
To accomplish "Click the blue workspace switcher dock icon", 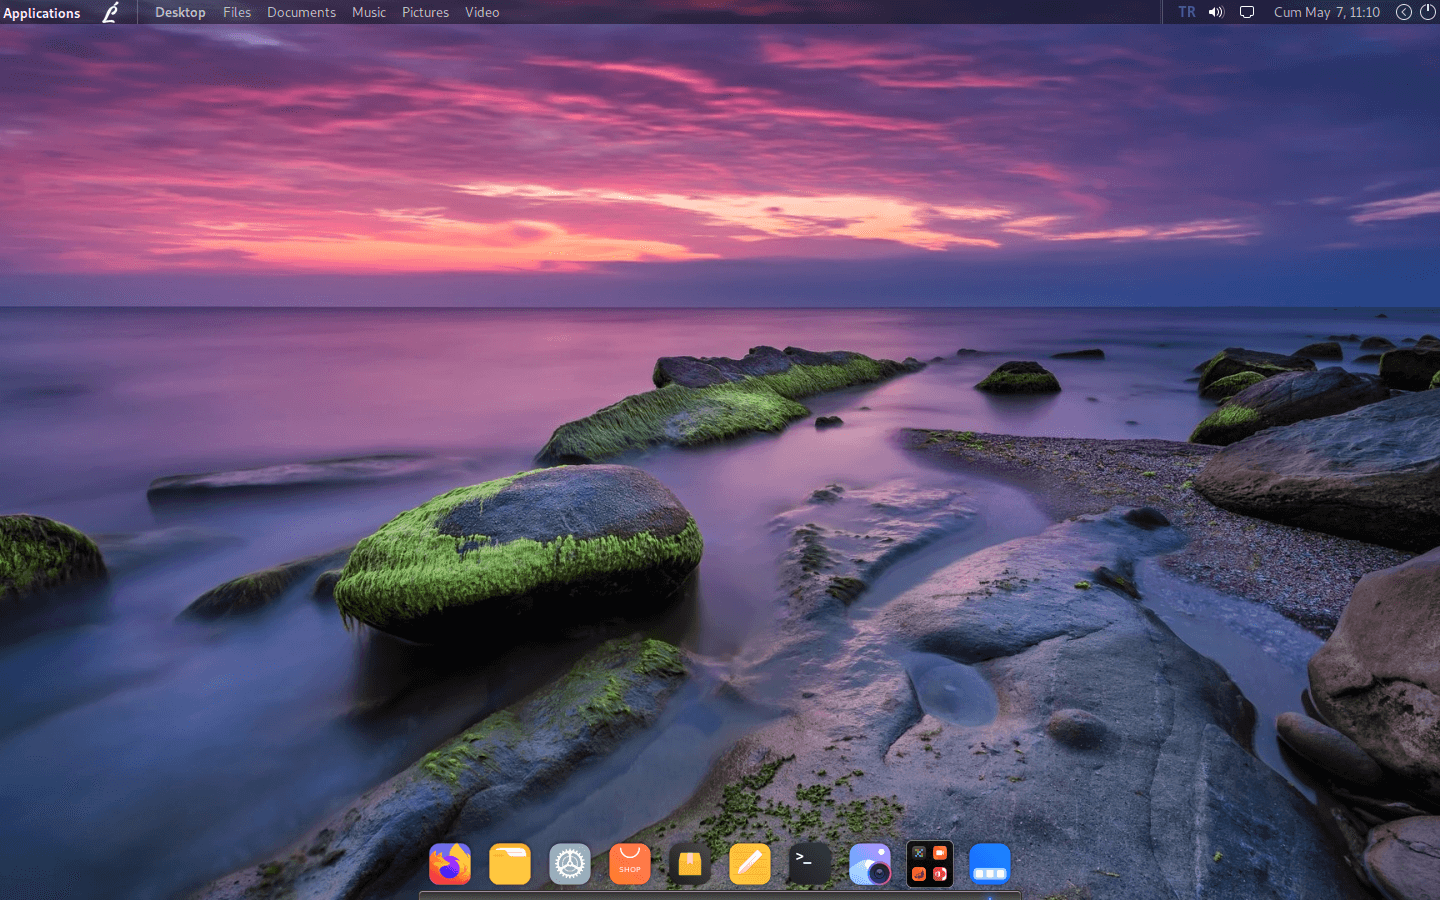I will 990,864.
